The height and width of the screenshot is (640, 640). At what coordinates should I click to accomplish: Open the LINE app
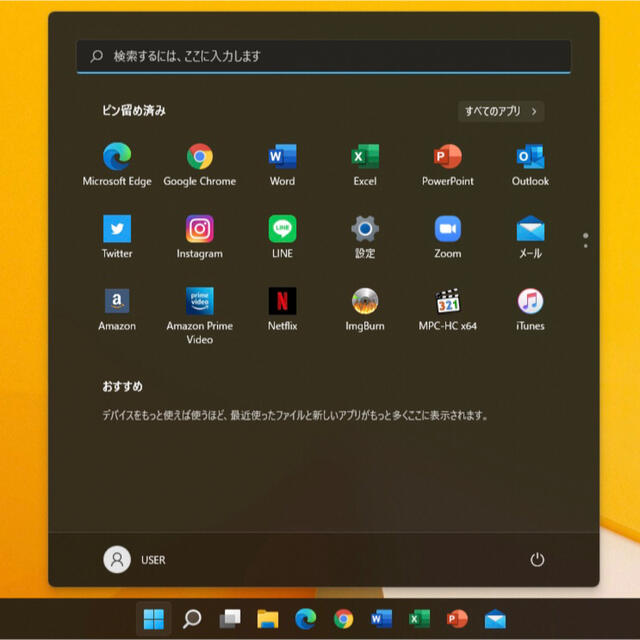pos(282,237)
